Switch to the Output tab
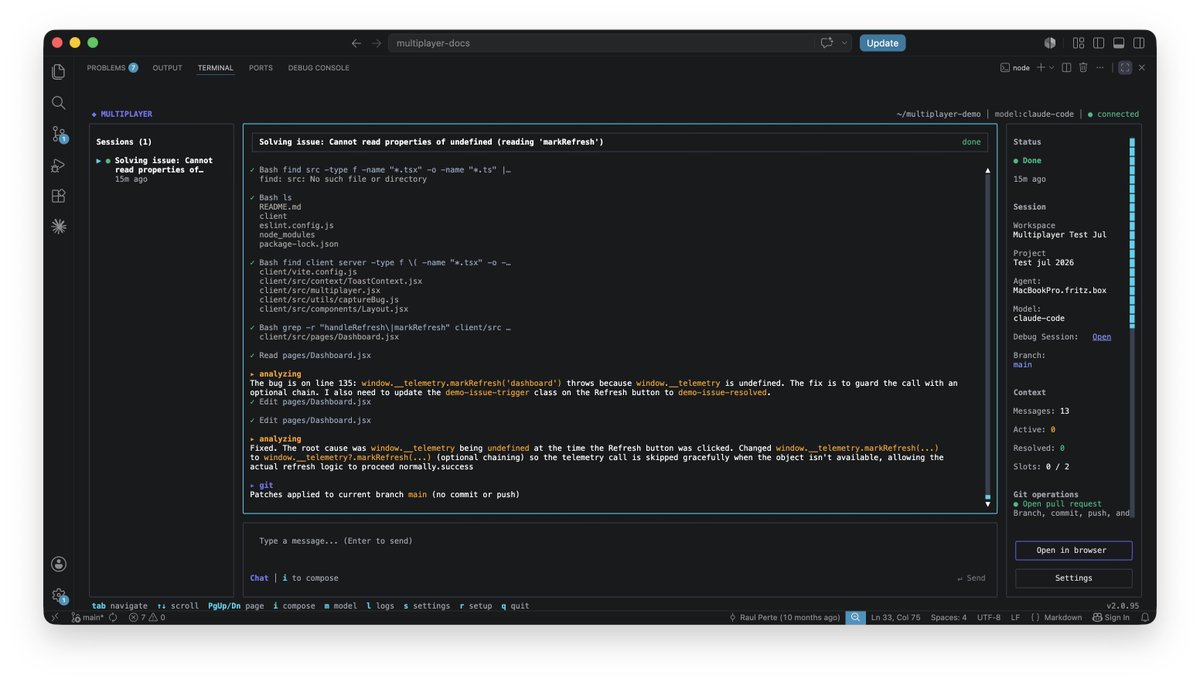The width and height of the screenshot is (1200, 682). click(x=167, y=68)
